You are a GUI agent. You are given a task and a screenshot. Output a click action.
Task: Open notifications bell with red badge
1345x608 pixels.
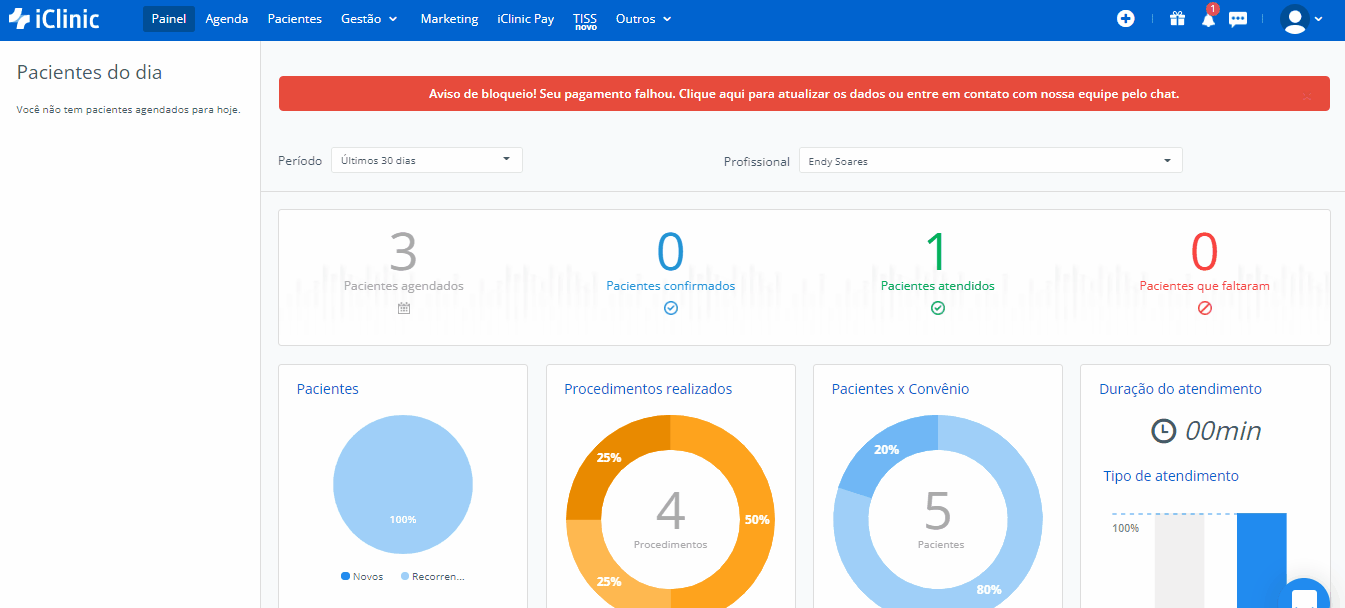[1208, 19]
